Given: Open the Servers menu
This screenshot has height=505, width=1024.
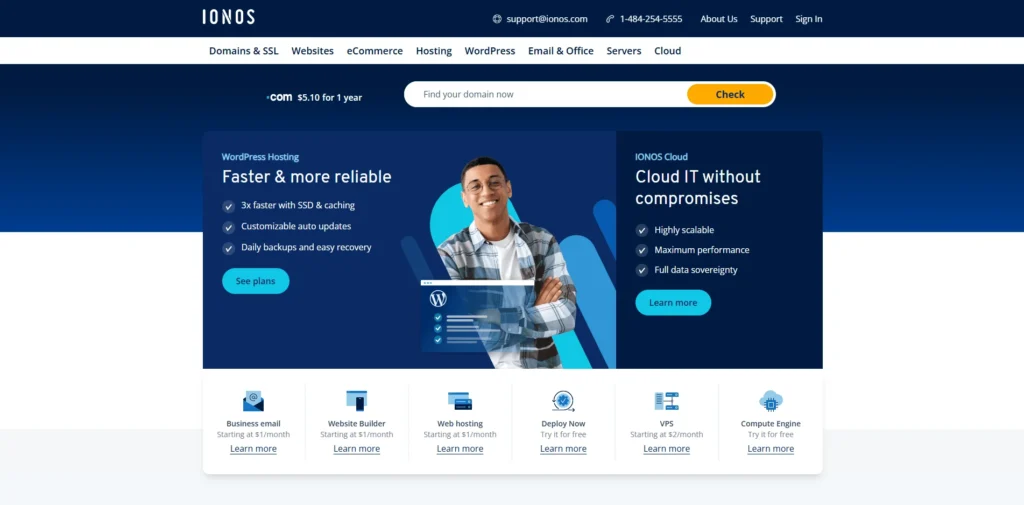Looking at the screenshot, I should tap(624, 51).
